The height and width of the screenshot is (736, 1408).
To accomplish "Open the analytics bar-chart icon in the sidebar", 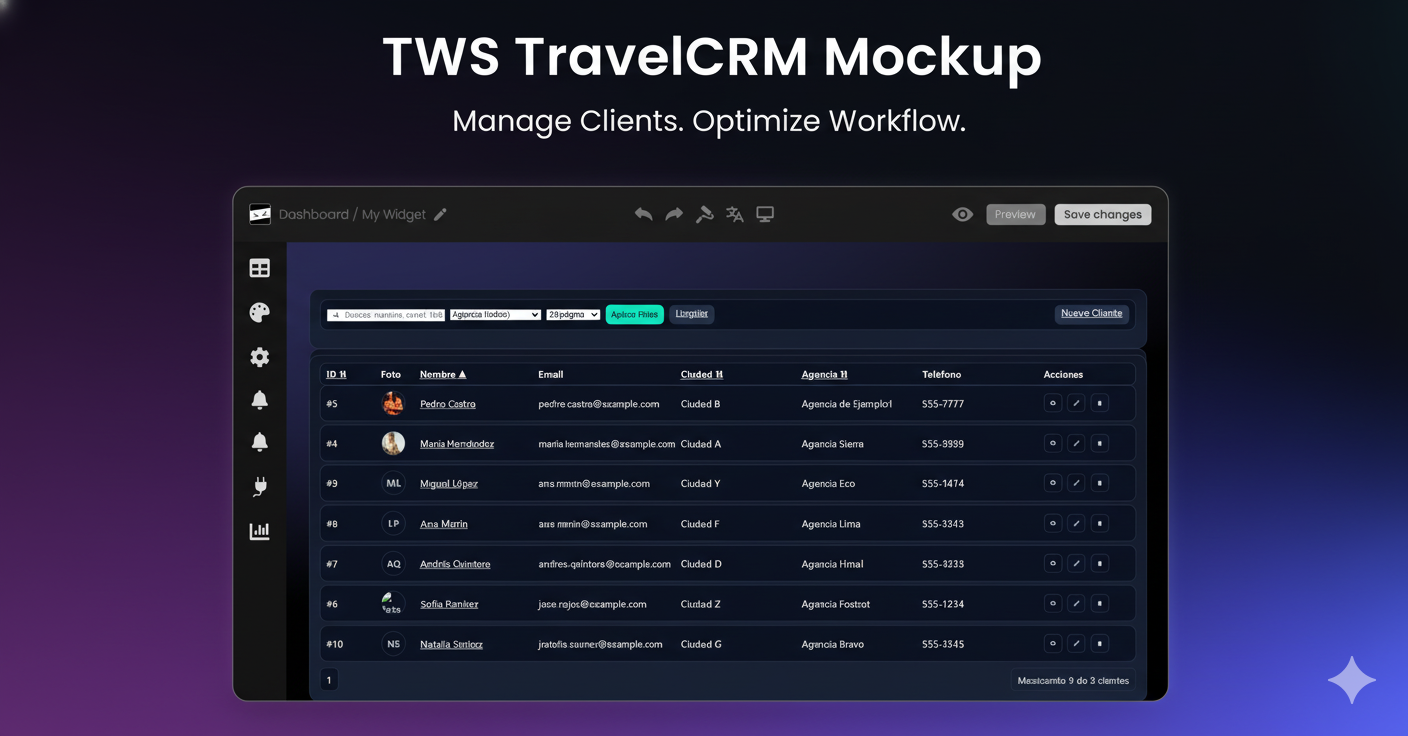I will (259, 531).
